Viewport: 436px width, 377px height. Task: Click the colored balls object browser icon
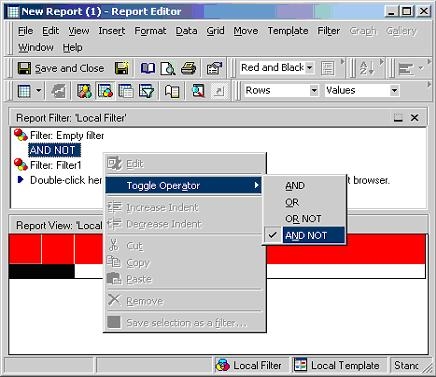(x=85, y=91)
